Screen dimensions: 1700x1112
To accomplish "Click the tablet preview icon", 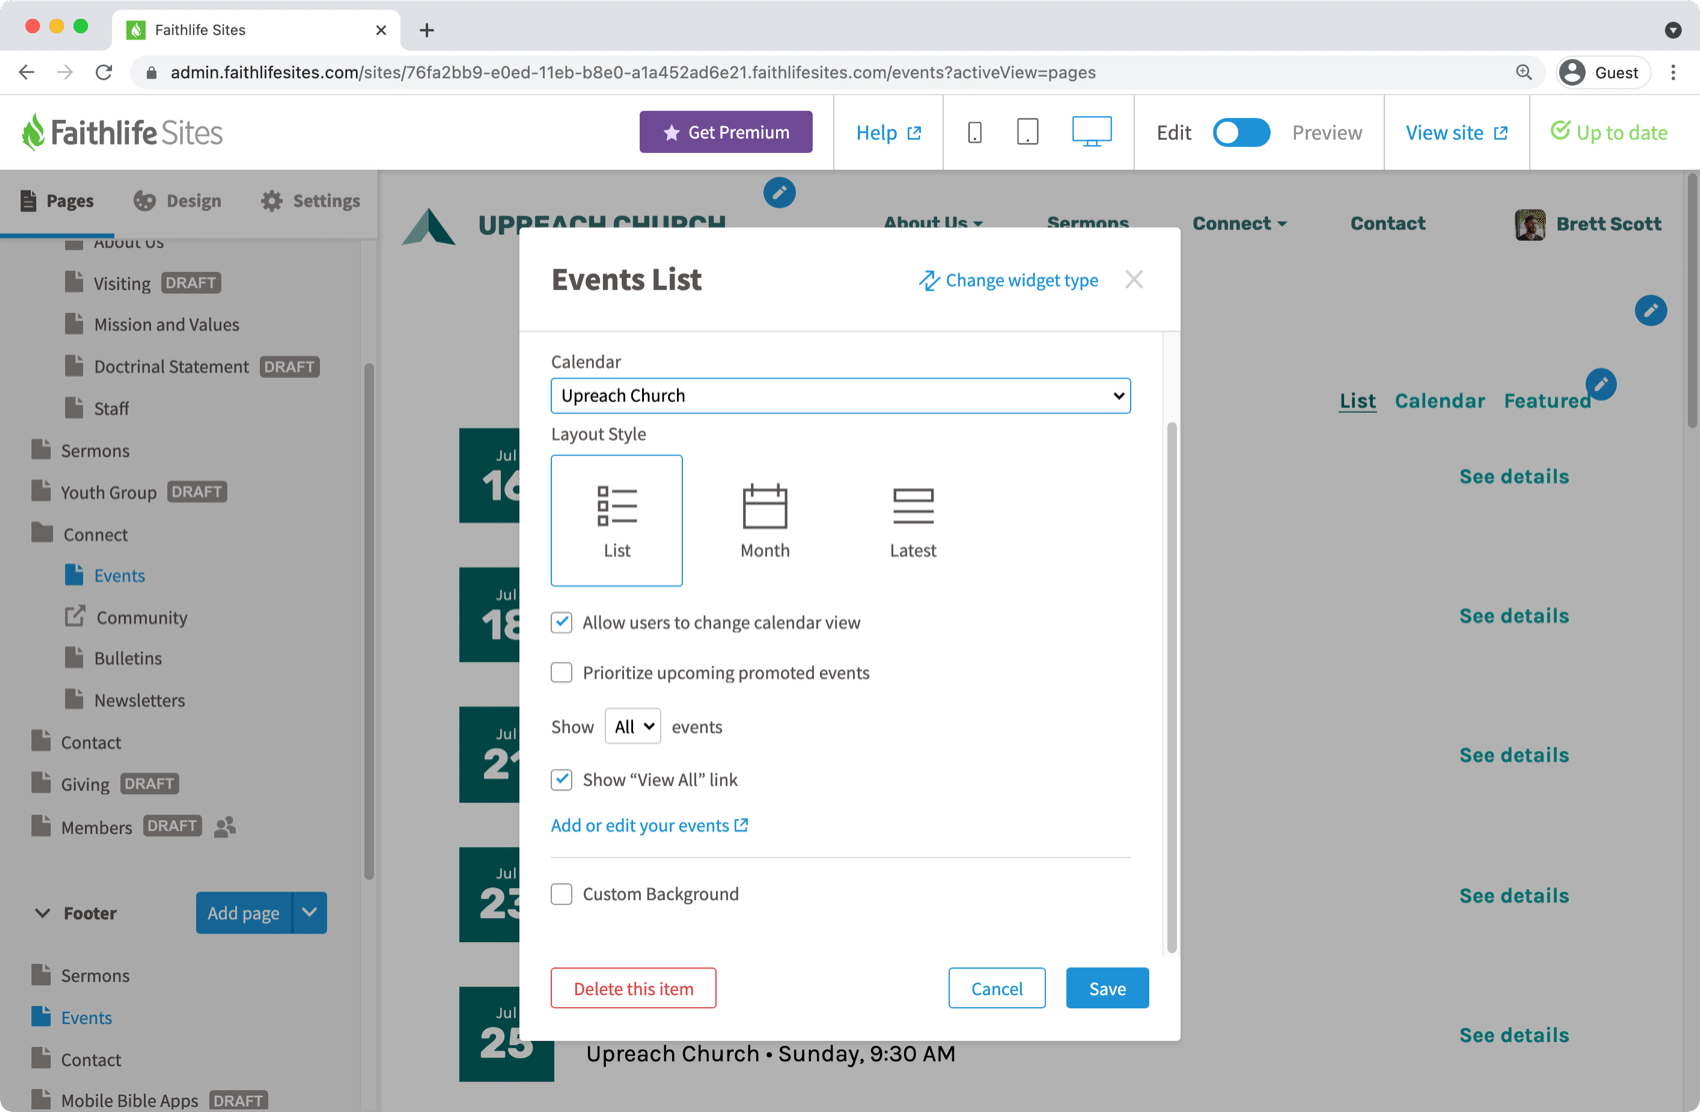I will 1027,132.
